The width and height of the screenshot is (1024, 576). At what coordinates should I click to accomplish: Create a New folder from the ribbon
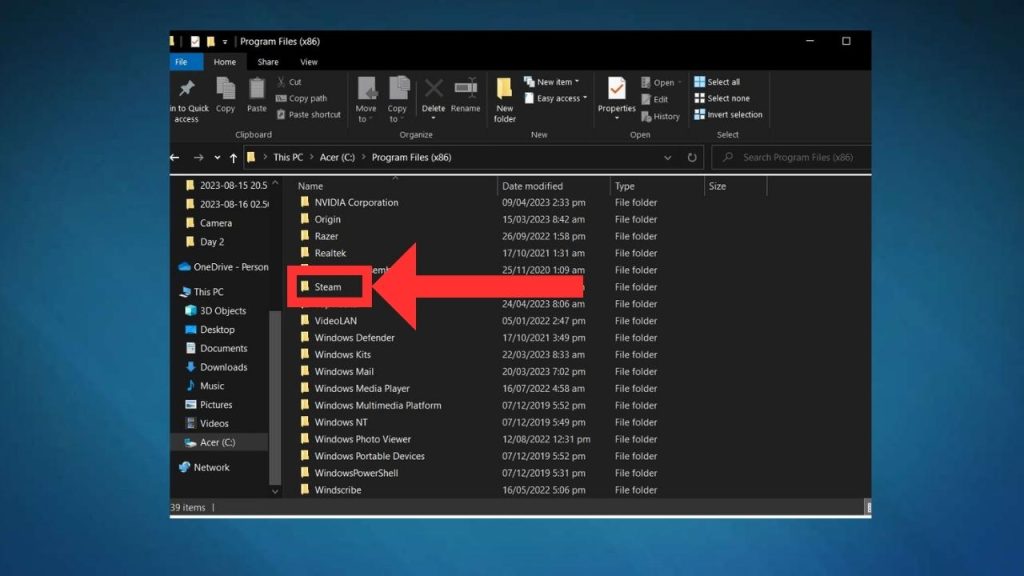click(504, 99)
